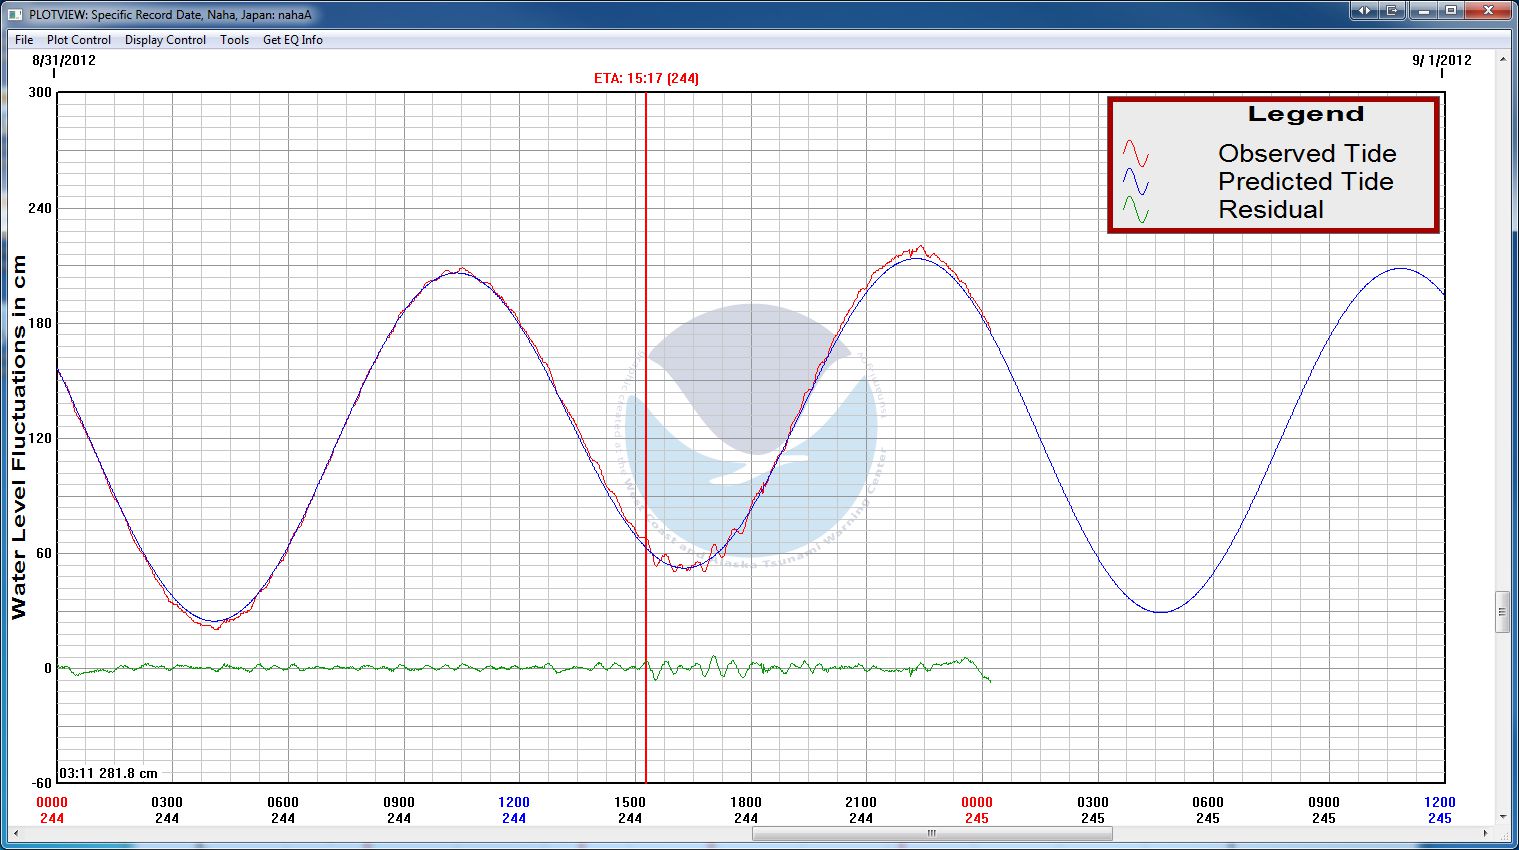Click the horizontal scrollbar thumb
The width and height of the screenshot is (1519, 850).
[x=931, y=833]
